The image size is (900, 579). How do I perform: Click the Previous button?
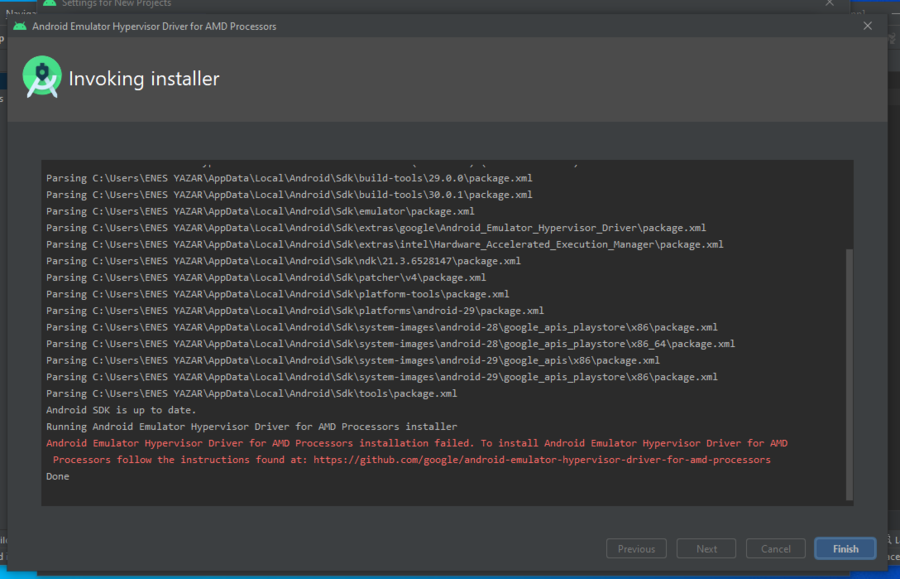pos(636,549)
